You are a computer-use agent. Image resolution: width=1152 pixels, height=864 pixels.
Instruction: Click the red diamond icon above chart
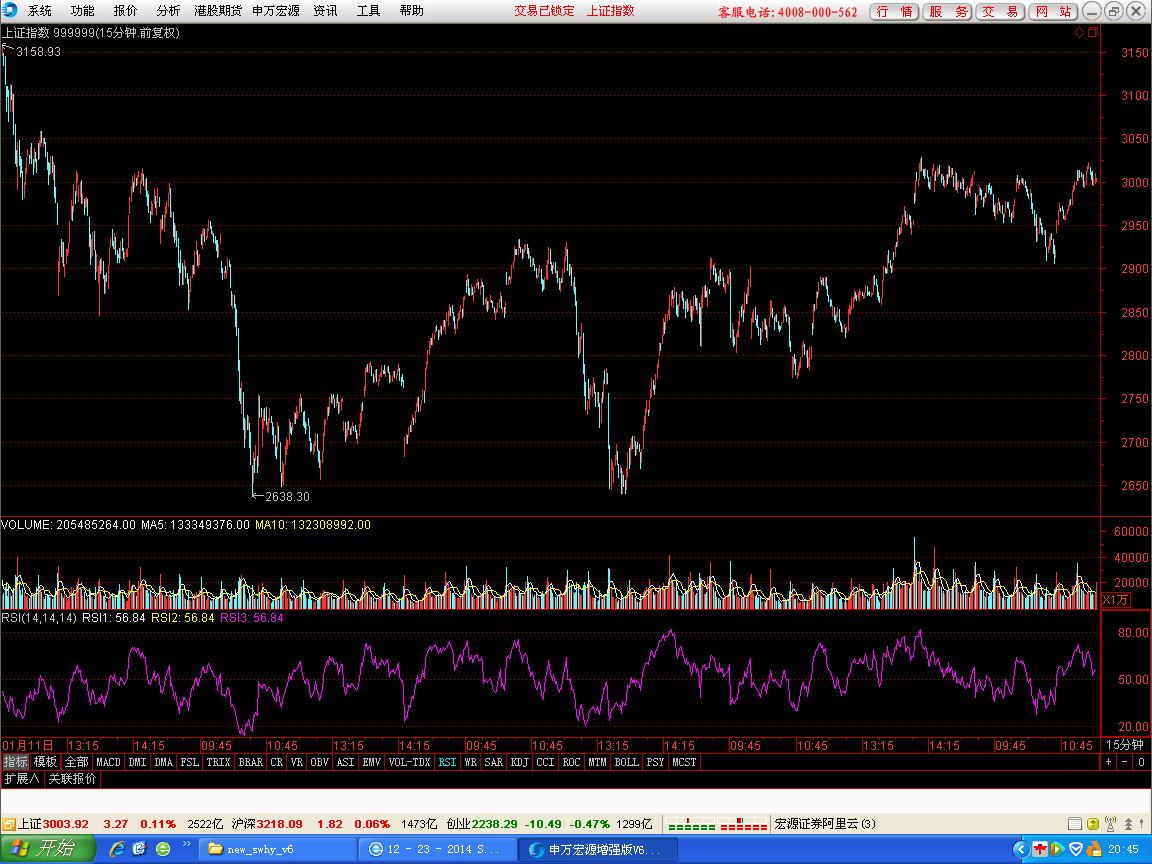(1079, 32)
